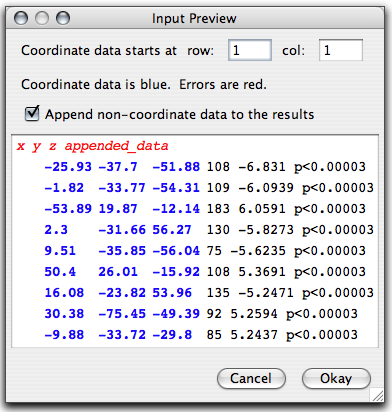Screen dimensions: 392x412
Task: Click the Cancel button
Action: (x=251, y=378)
